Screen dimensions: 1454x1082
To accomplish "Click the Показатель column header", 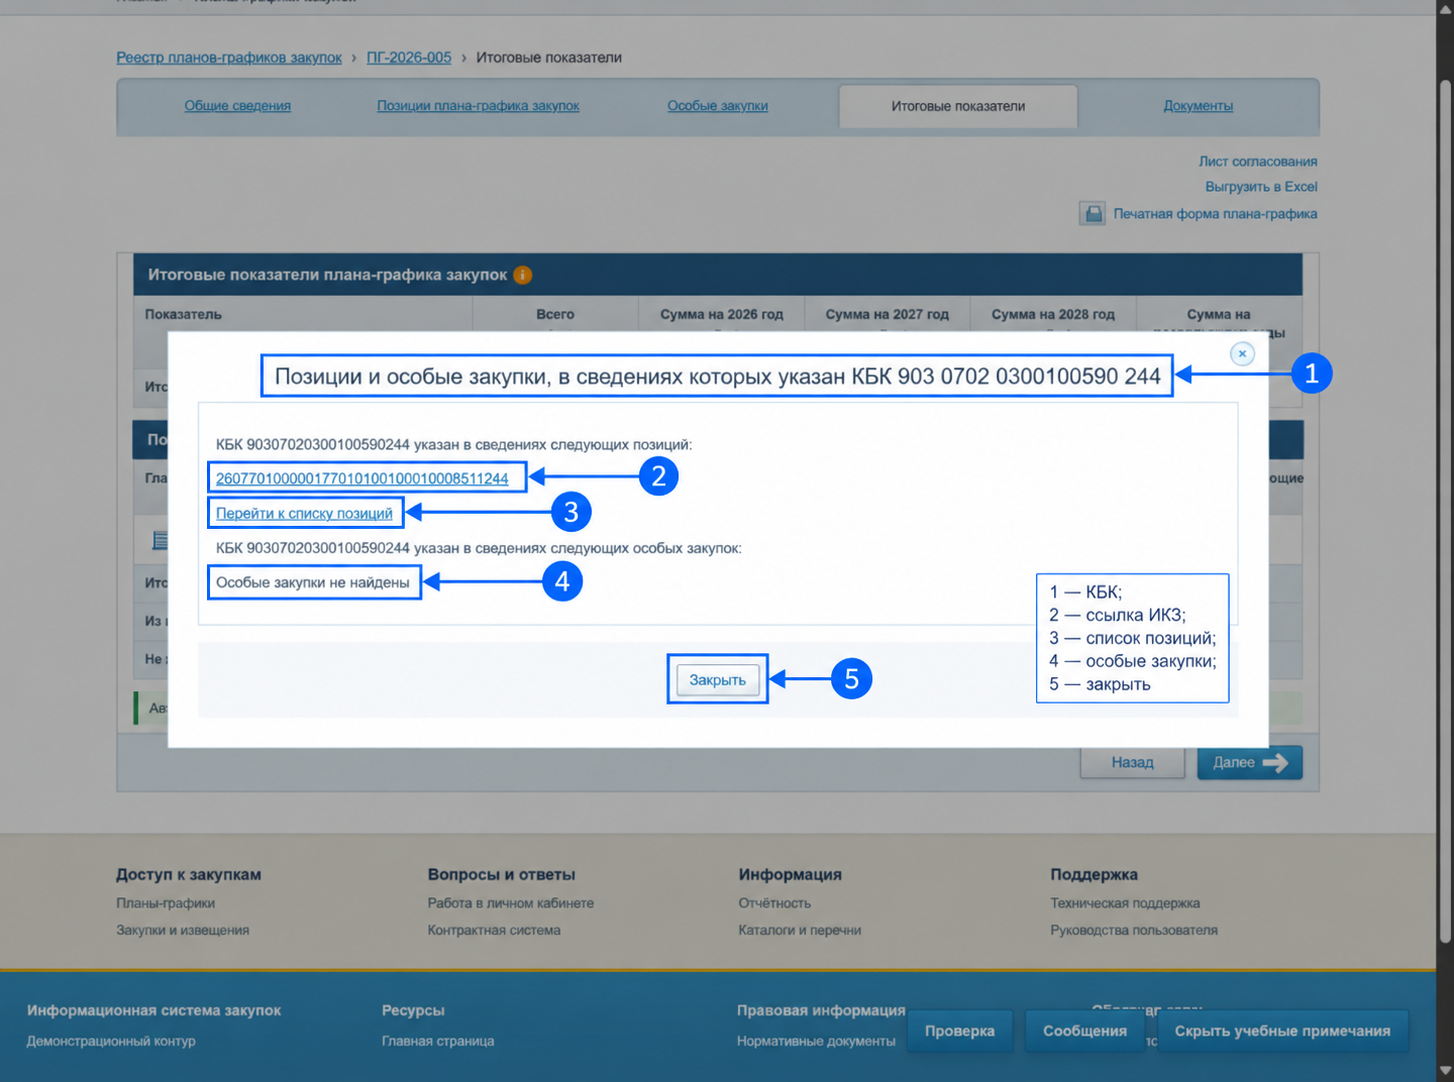I will coord(183,314).
